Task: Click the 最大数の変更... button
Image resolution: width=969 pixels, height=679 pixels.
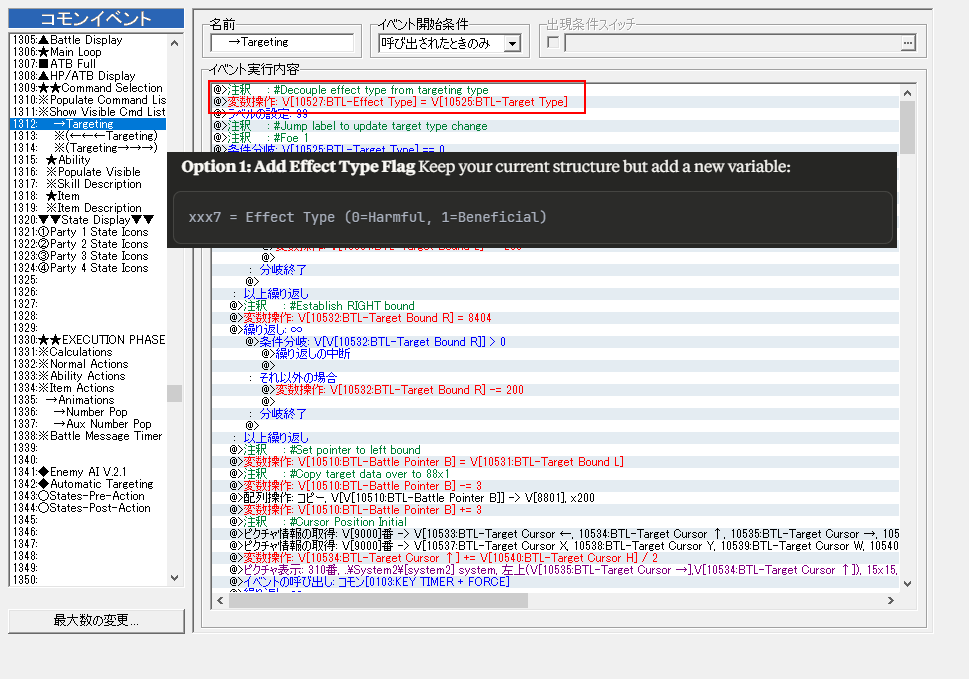Action: click(96, 620)
